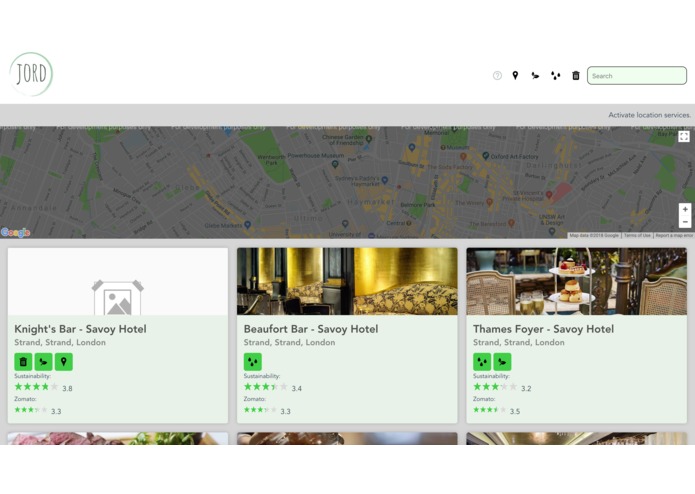Open Beaufort Bar photo thumbnail
Viewport: 695px width, 494px height.
pyautogui.click(x=347, y=281)
